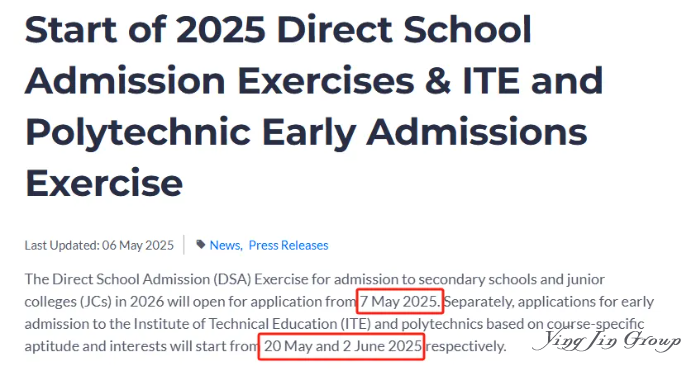The height and width of the screenshot is (371, 691).
Task: Click the "course-specific" phrase
Action: pyautogui.click(x=595, y=324)
